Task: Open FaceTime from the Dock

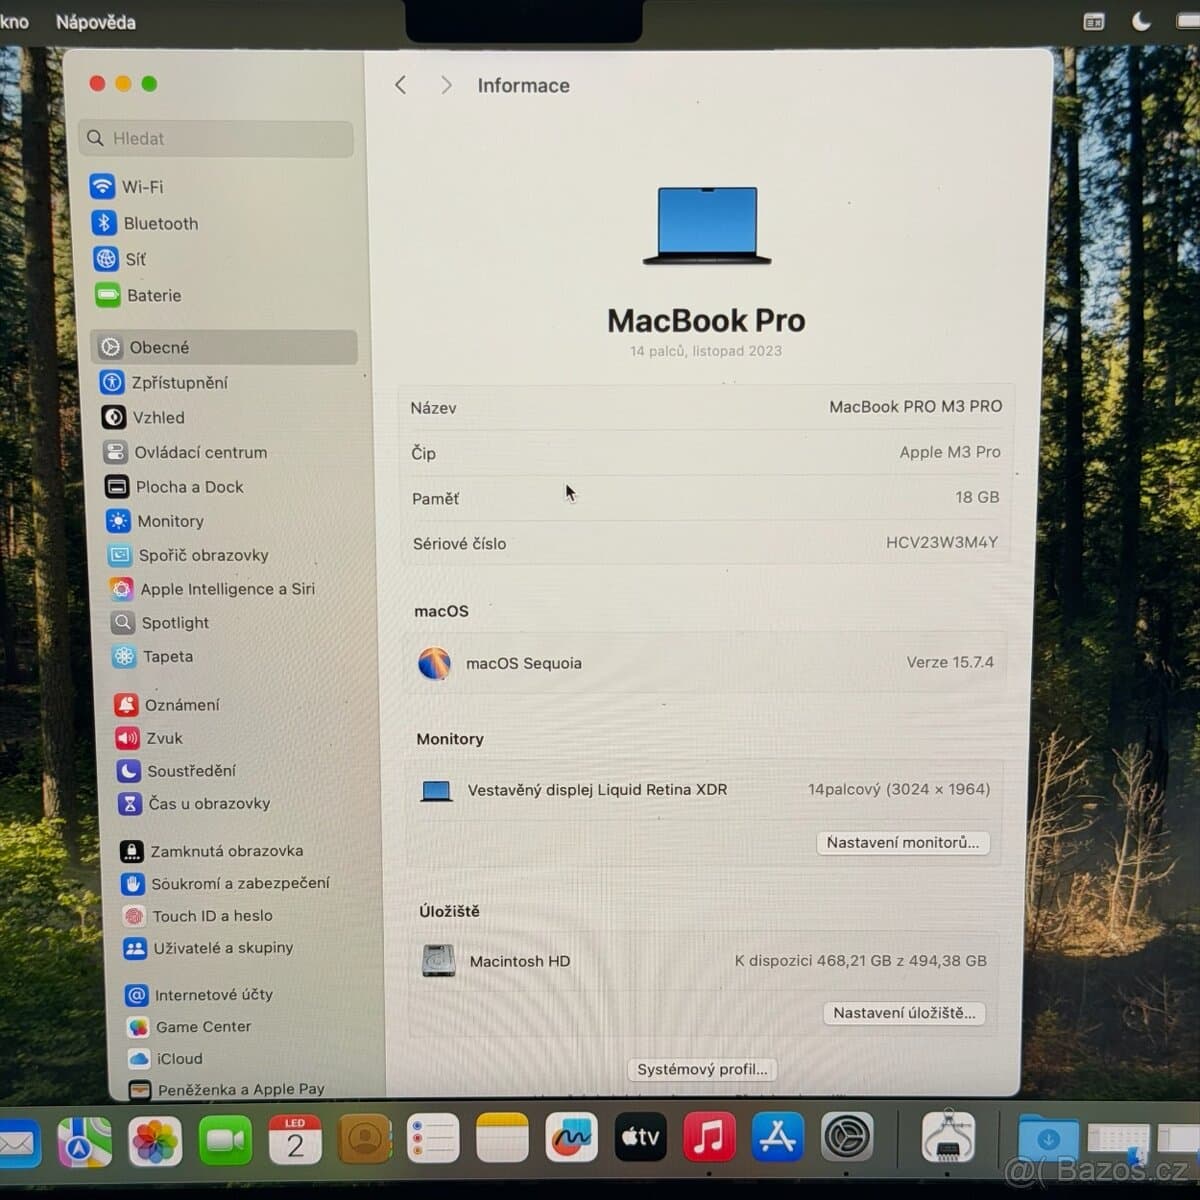Action: (225, 1141)
